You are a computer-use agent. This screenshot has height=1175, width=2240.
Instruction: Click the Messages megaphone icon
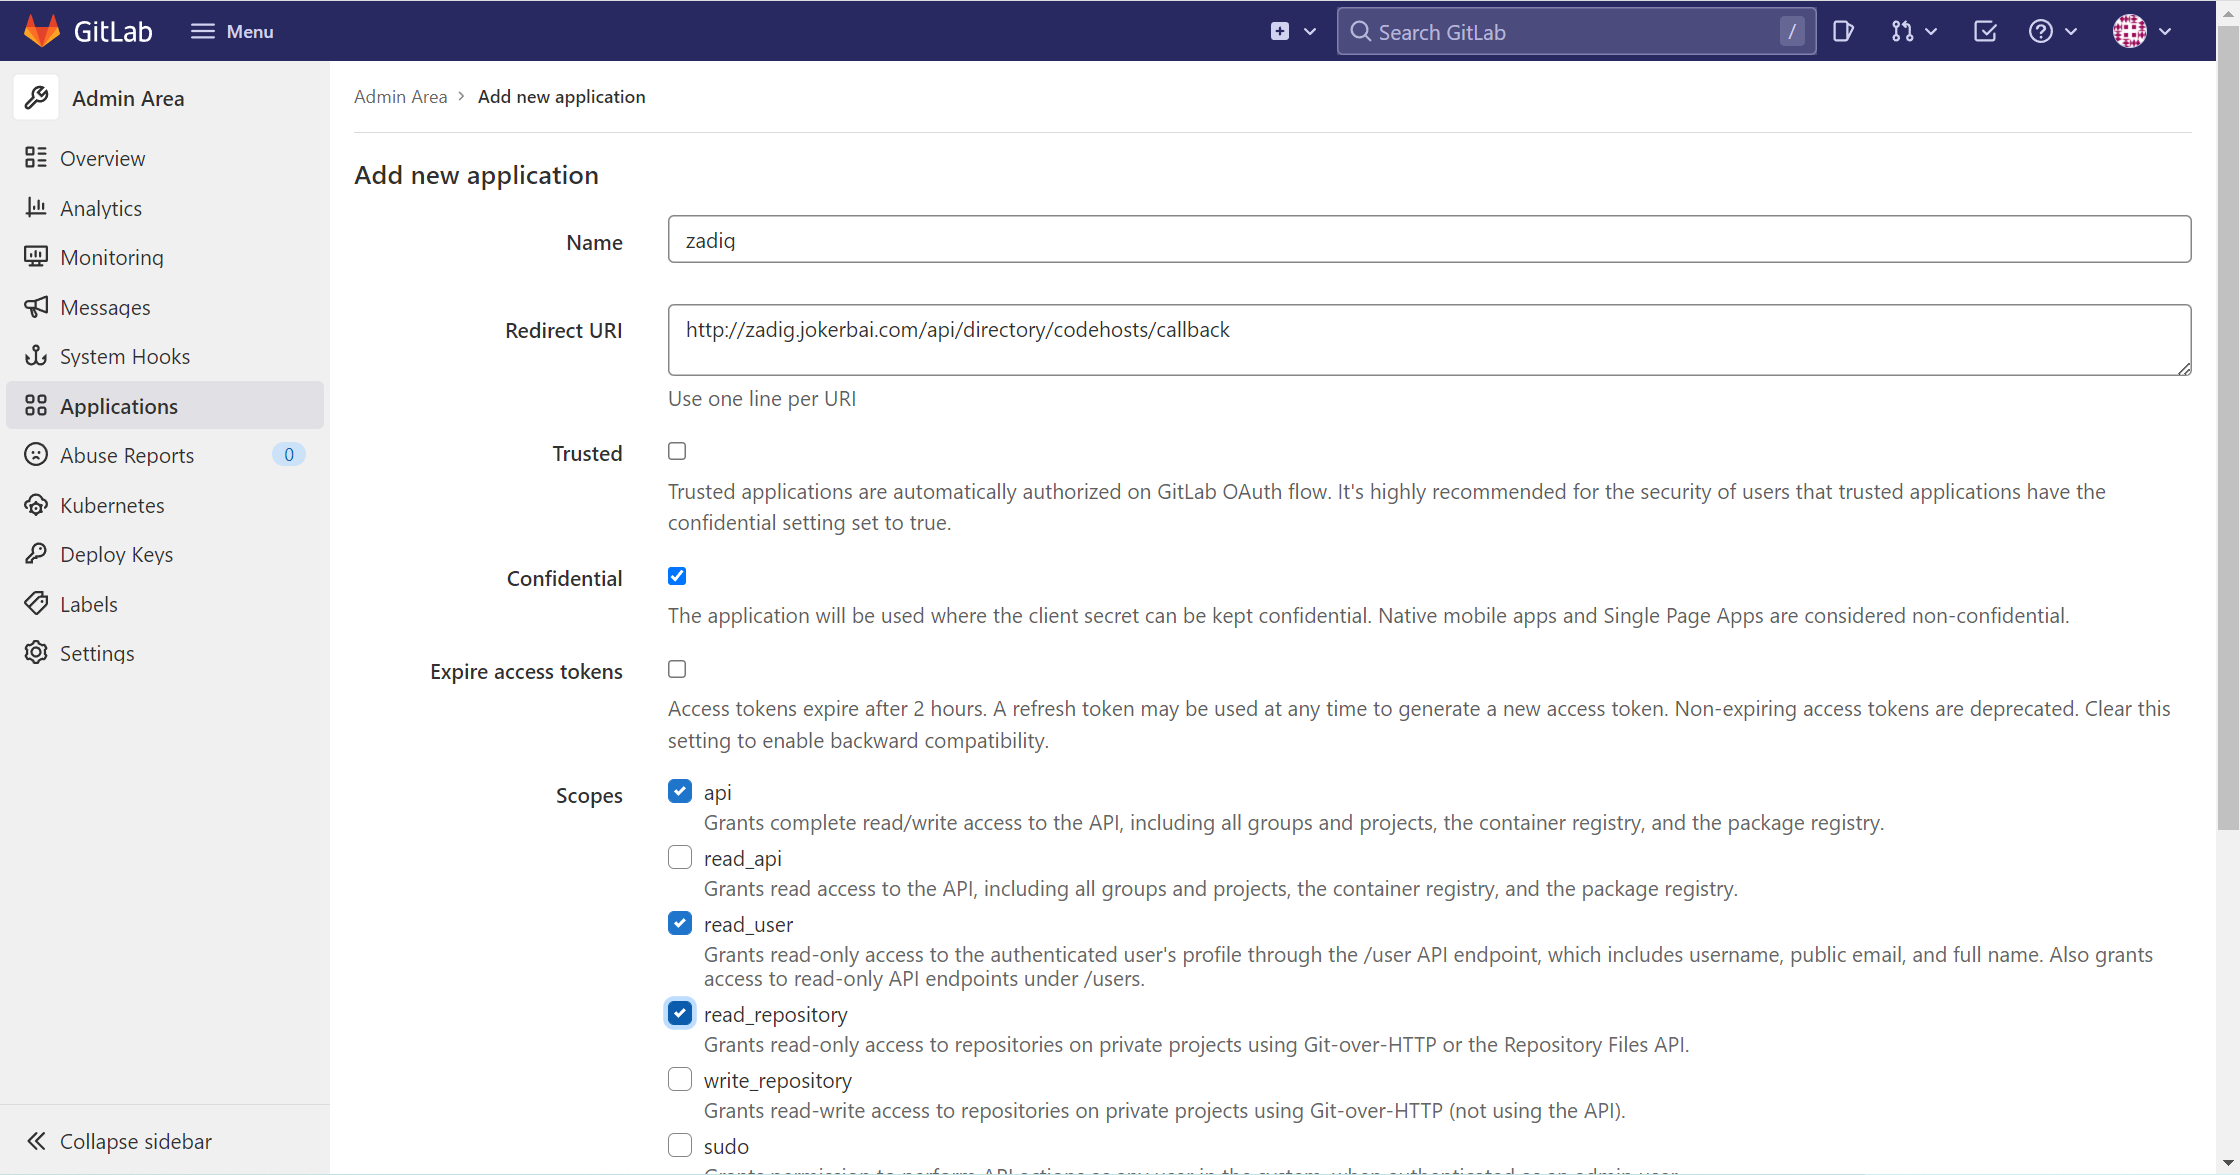[x=36, y=306]
